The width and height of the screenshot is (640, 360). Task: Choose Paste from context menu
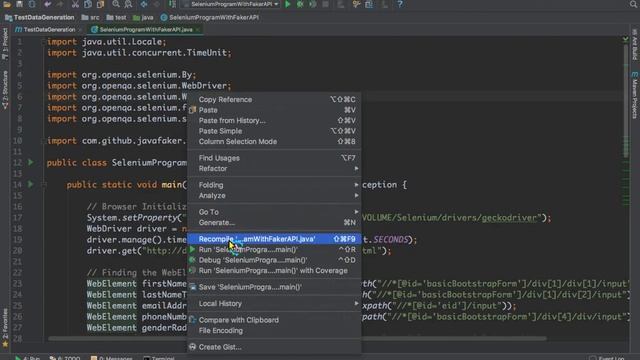(274, 110)
